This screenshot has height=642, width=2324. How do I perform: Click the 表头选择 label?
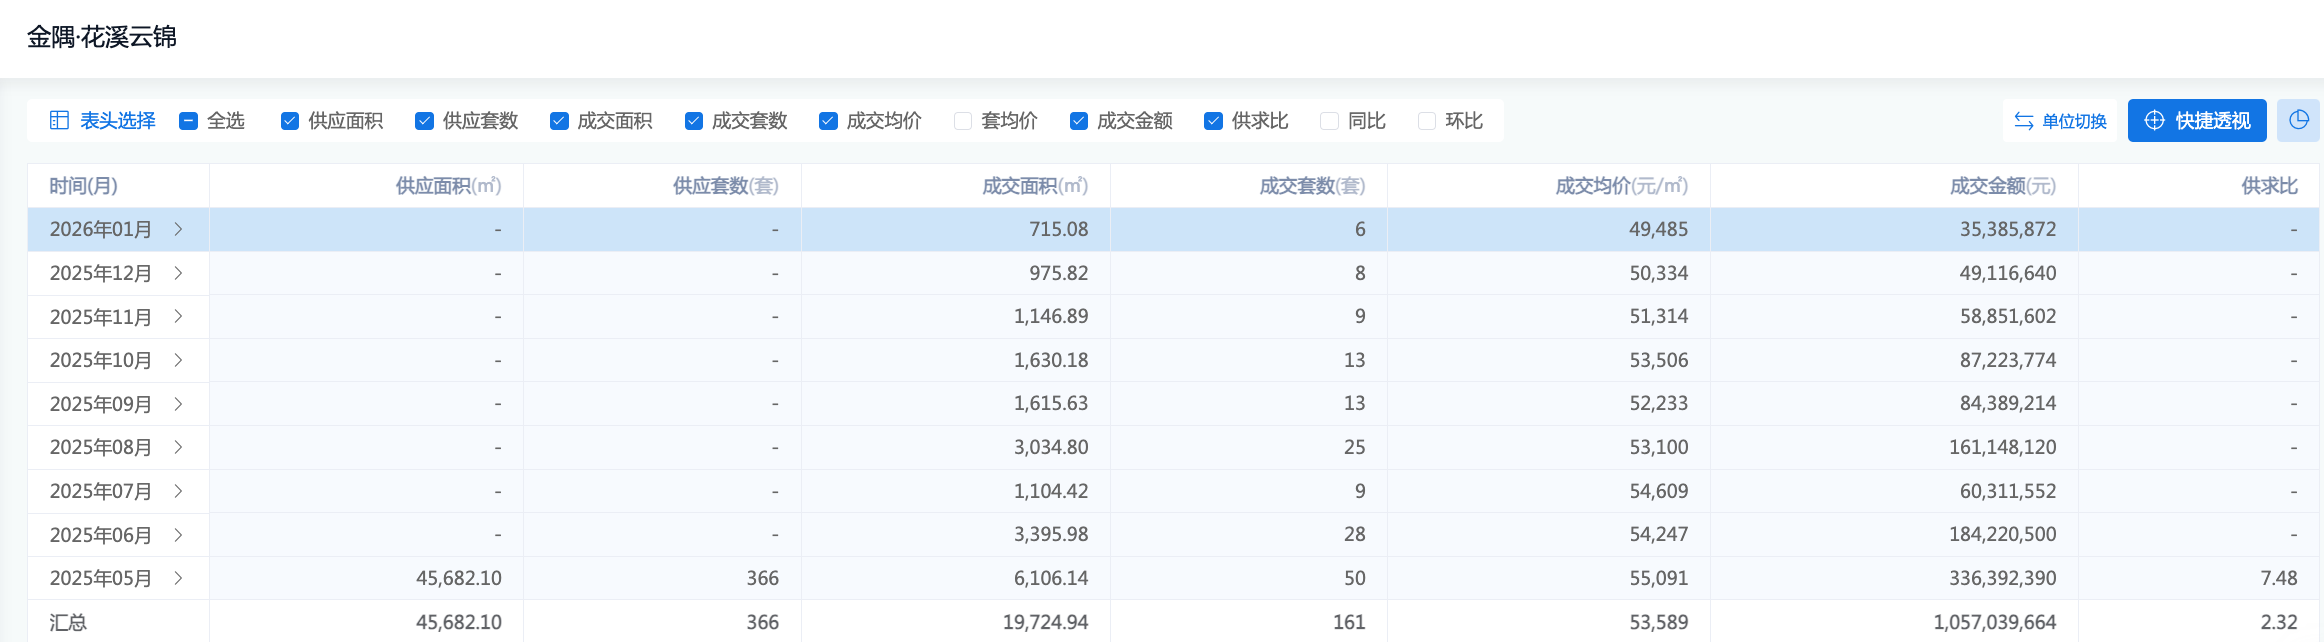(117, 121)
